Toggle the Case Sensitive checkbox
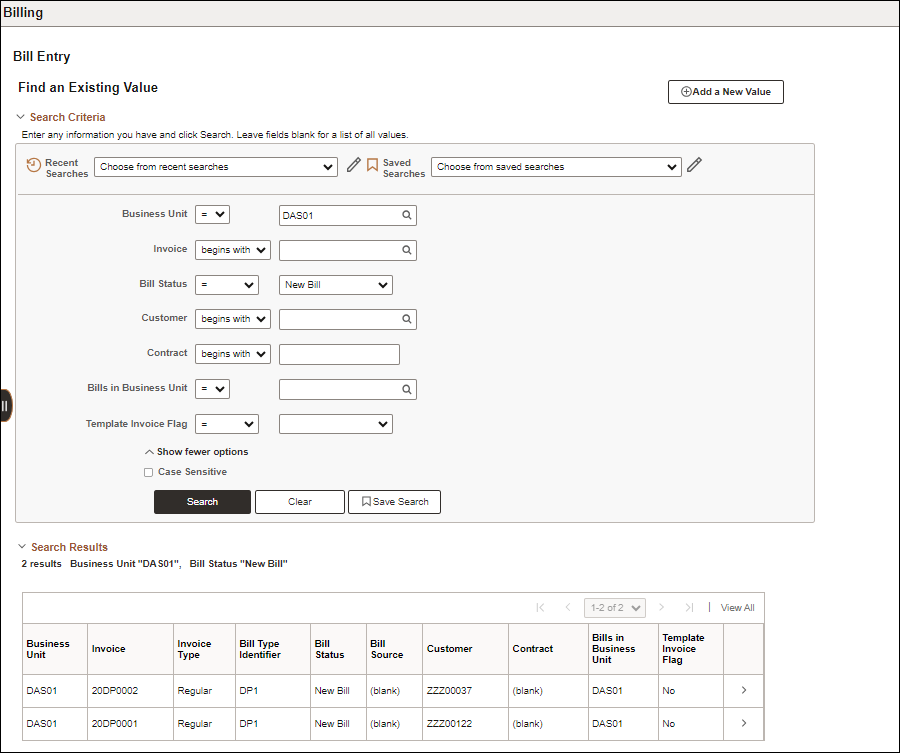 tap(149, 472)
